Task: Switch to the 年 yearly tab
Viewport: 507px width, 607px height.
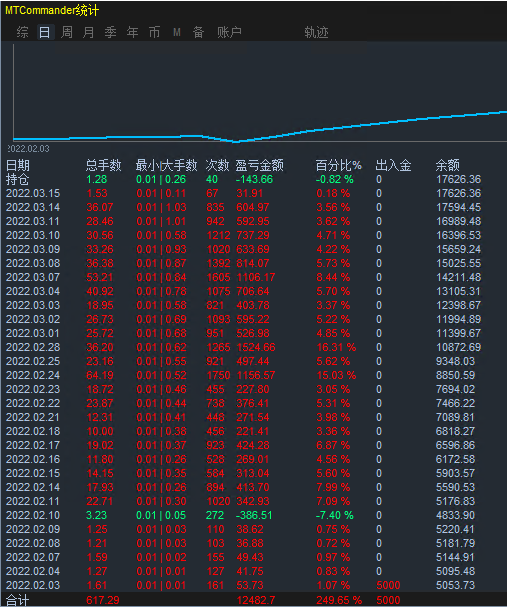Action: (133, 32)
